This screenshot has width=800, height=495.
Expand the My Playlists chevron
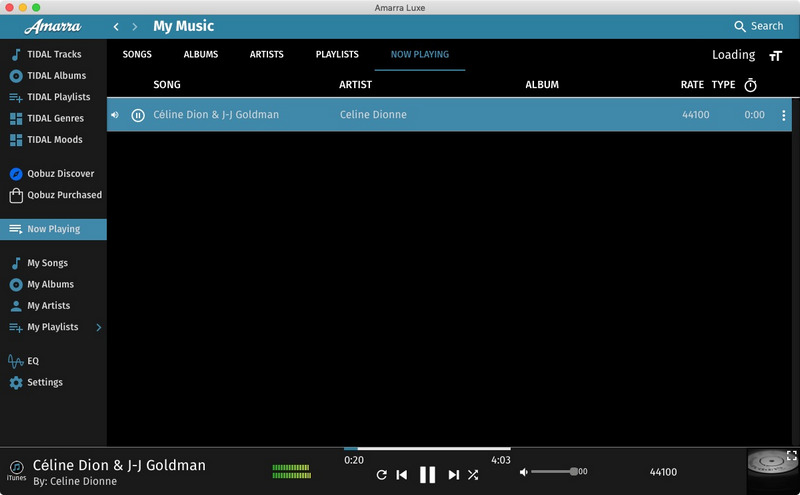click(98, 327)
